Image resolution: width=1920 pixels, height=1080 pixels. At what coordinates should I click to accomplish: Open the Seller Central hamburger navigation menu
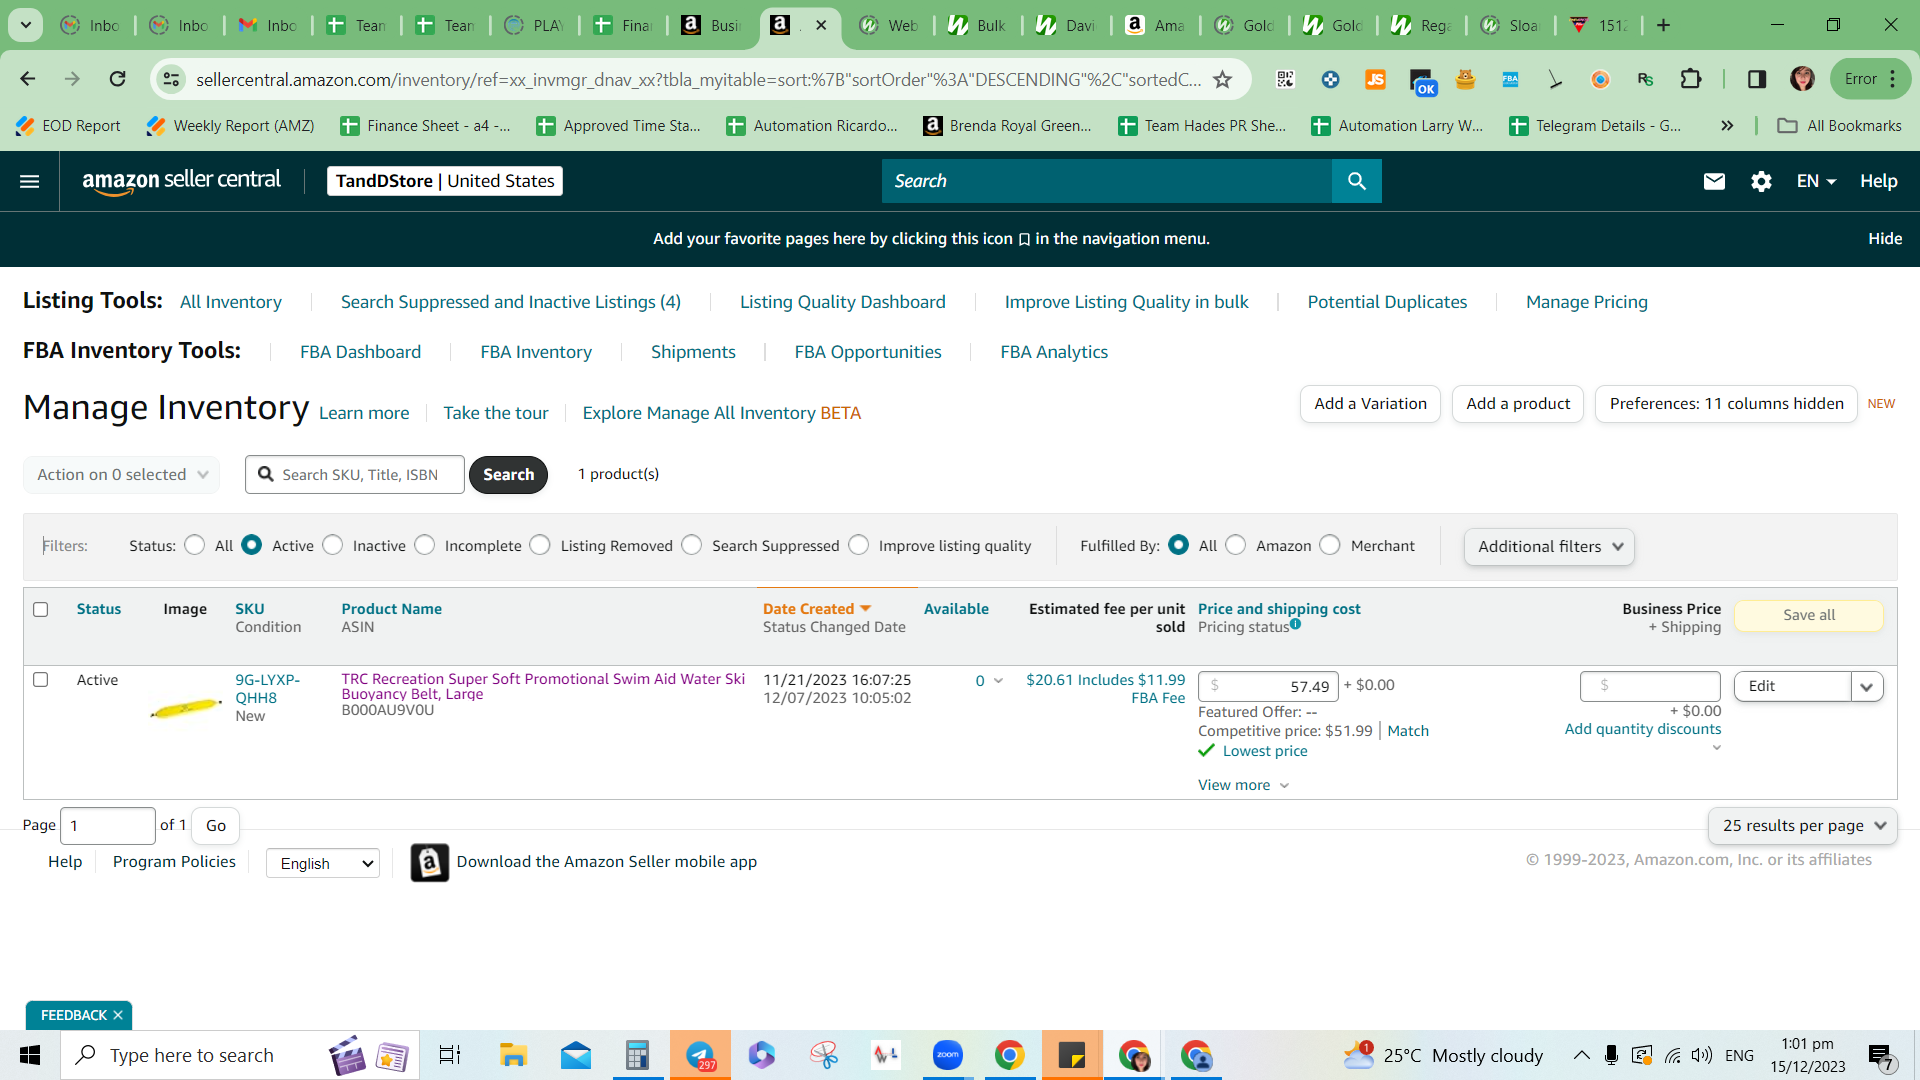click(x=30, y=181)
